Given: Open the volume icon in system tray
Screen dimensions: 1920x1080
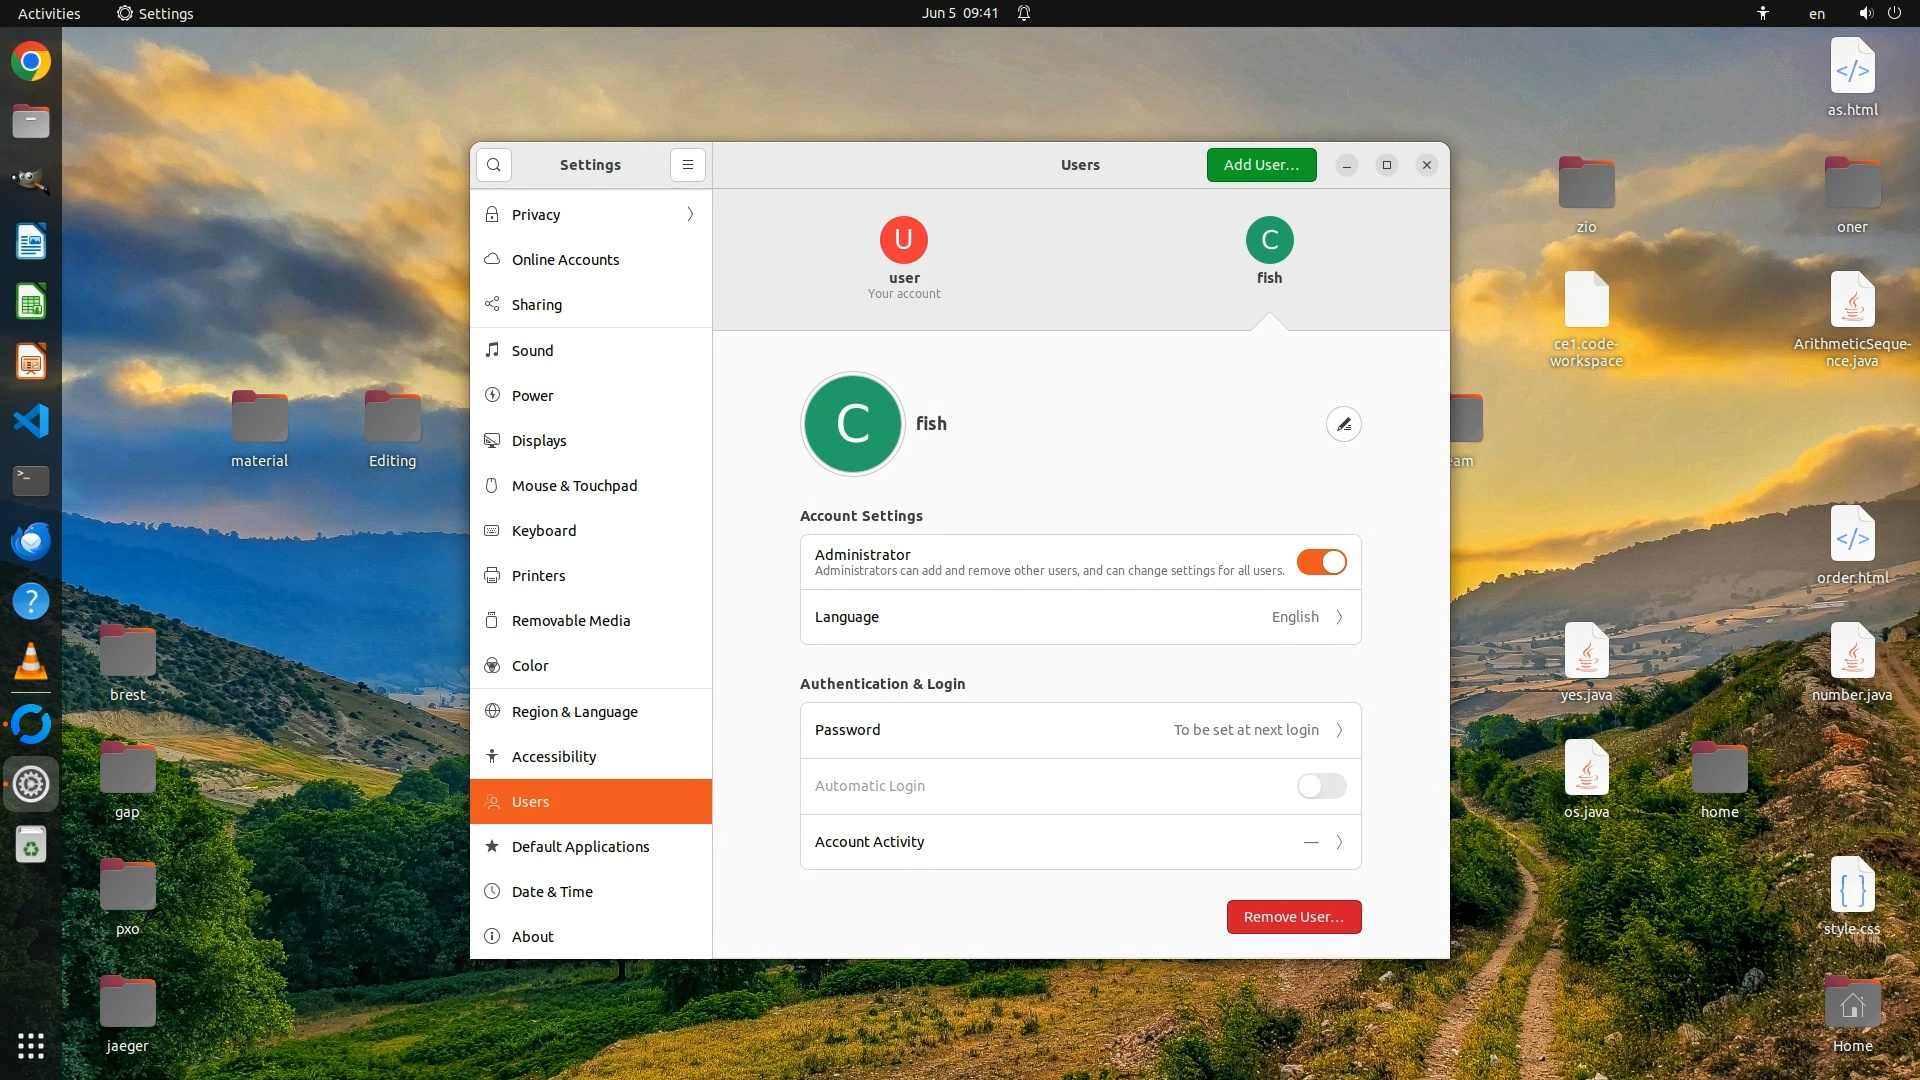Looking at the screenshot, I should pos(1865,13).
